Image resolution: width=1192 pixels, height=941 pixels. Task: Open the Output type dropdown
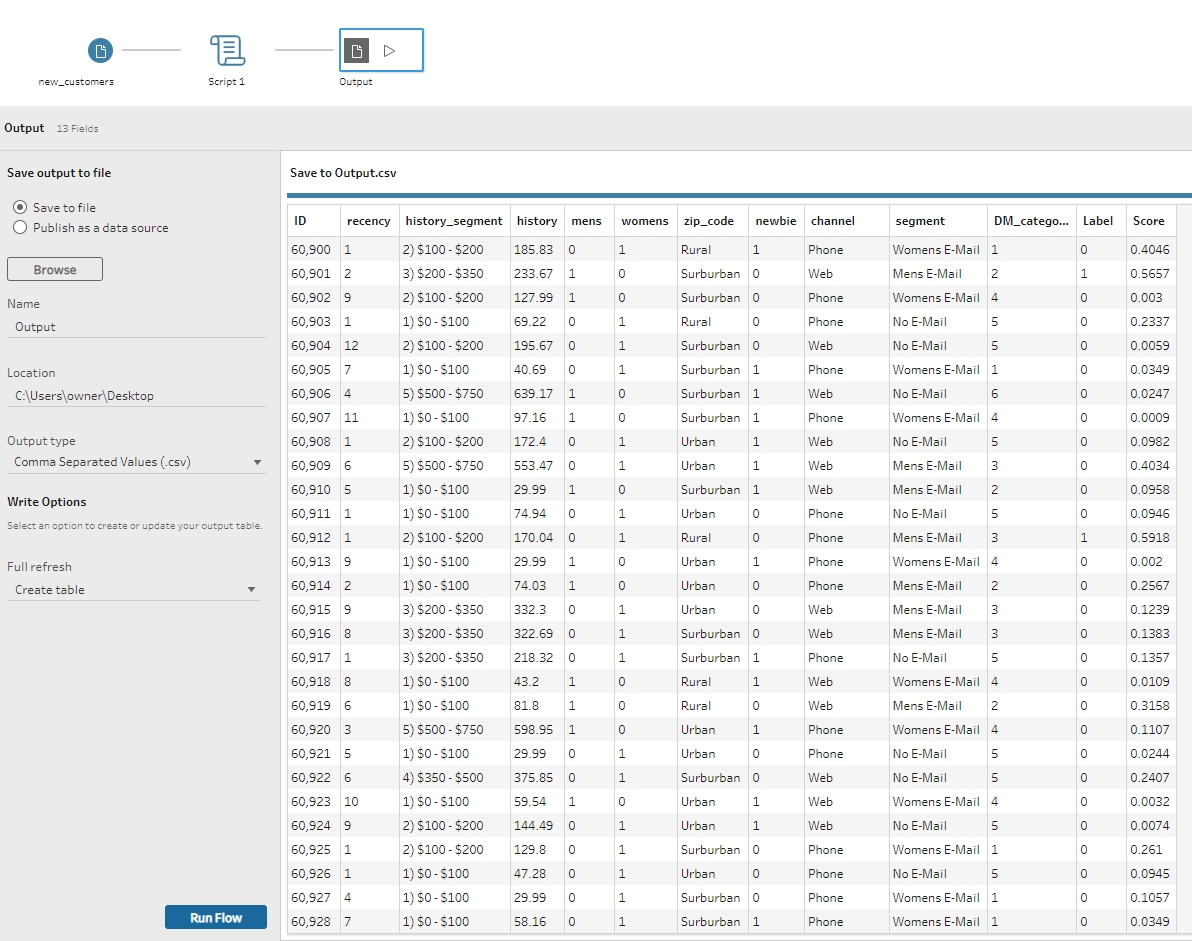click(x=137, y=462)
